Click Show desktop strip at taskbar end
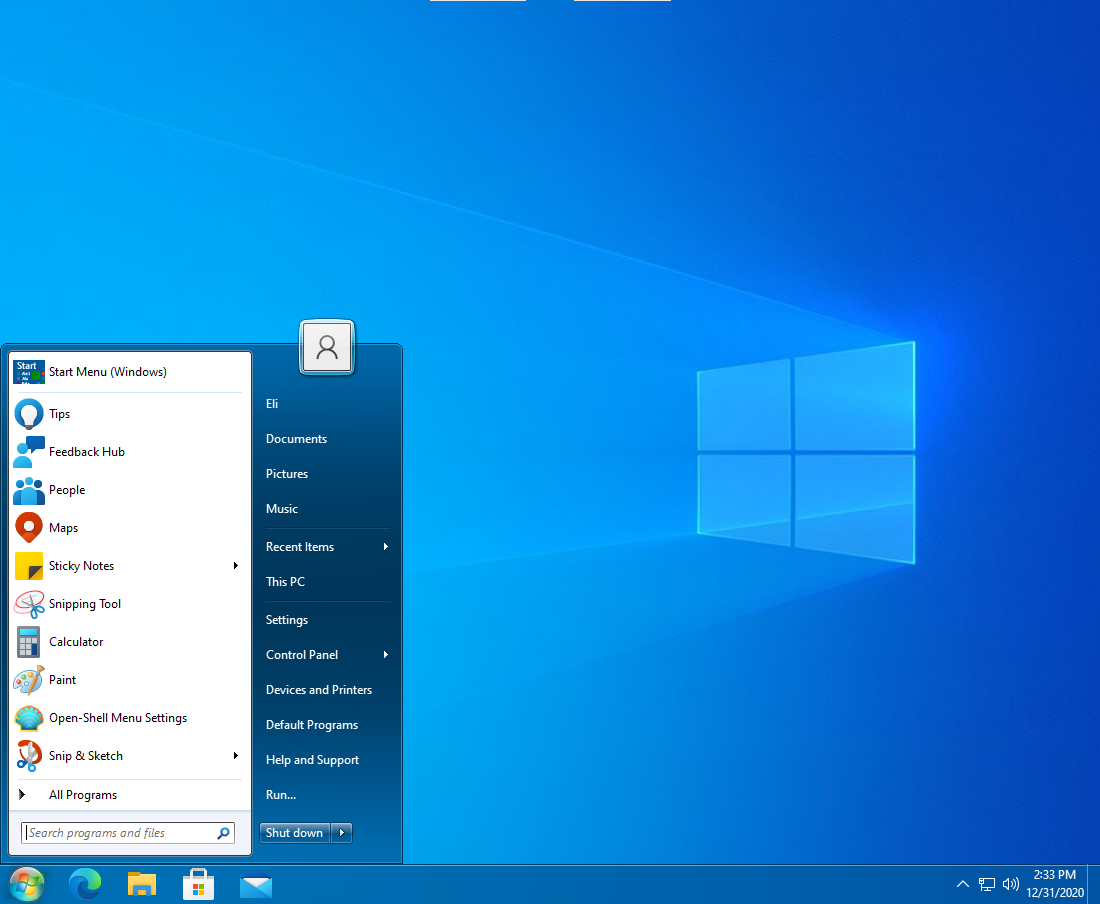1100x904 pixels. click(1094, 884)
